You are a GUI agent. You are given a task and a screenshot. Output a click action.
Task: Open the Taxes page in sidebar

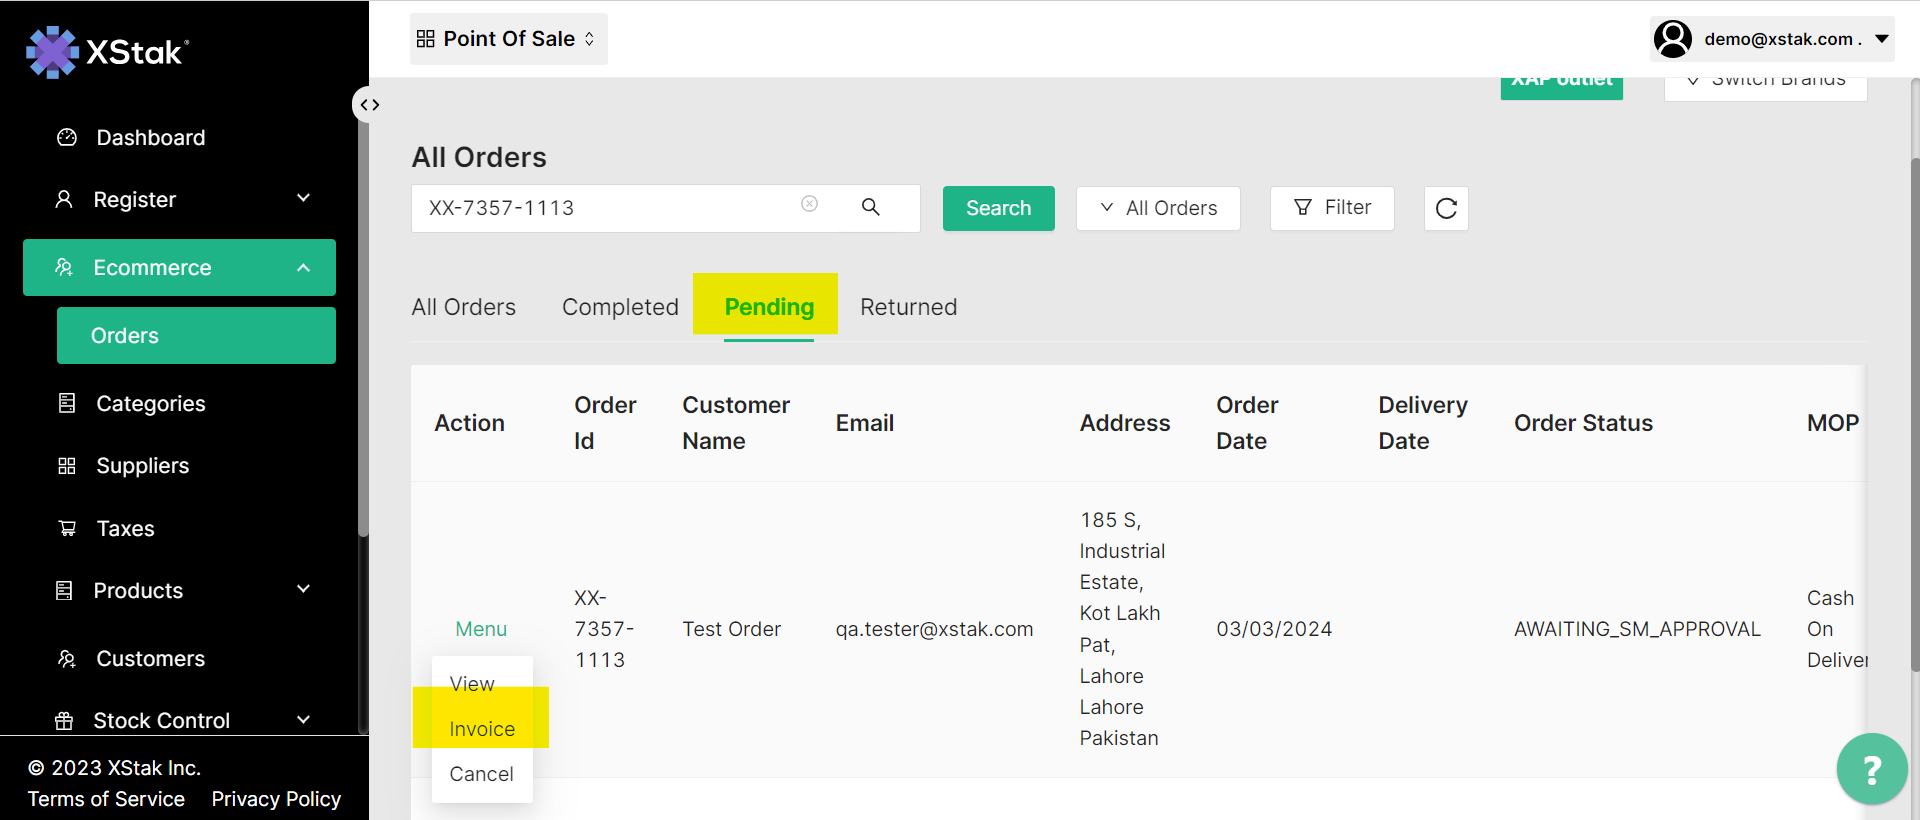[125, 529]
